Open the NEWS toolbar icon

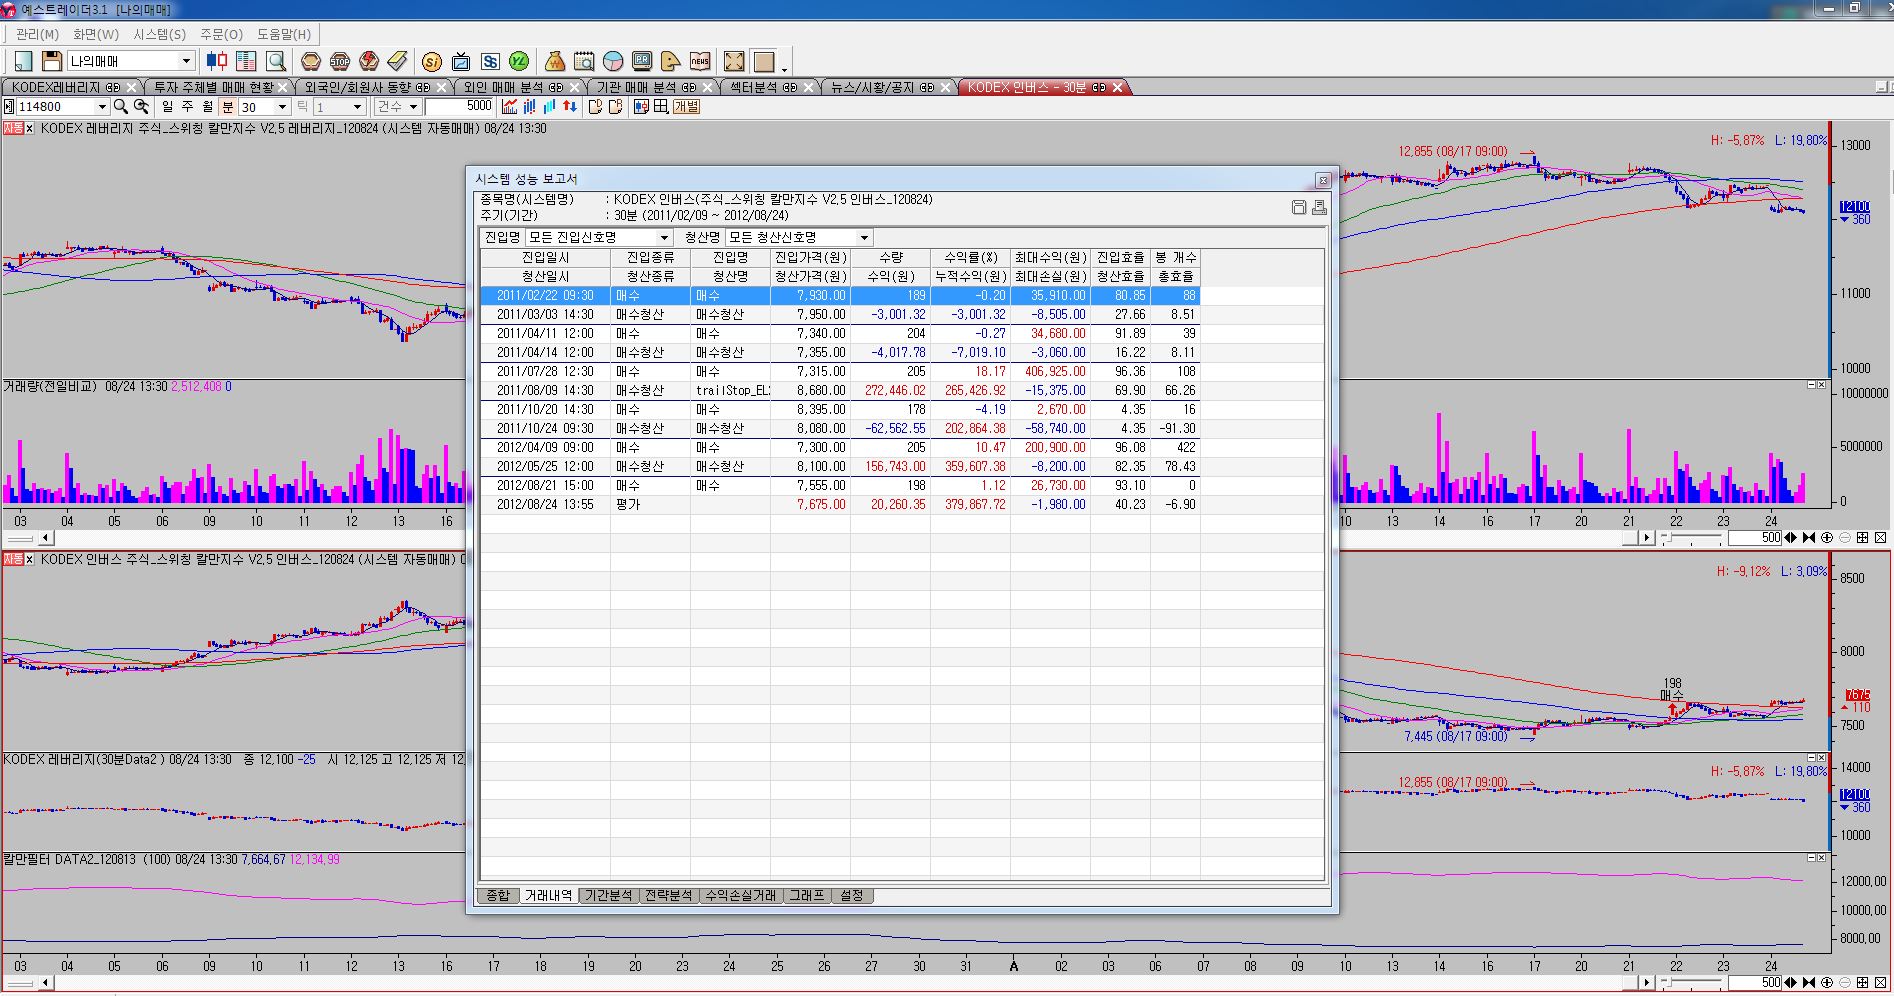pyautogui.click(x=700, y=62)
